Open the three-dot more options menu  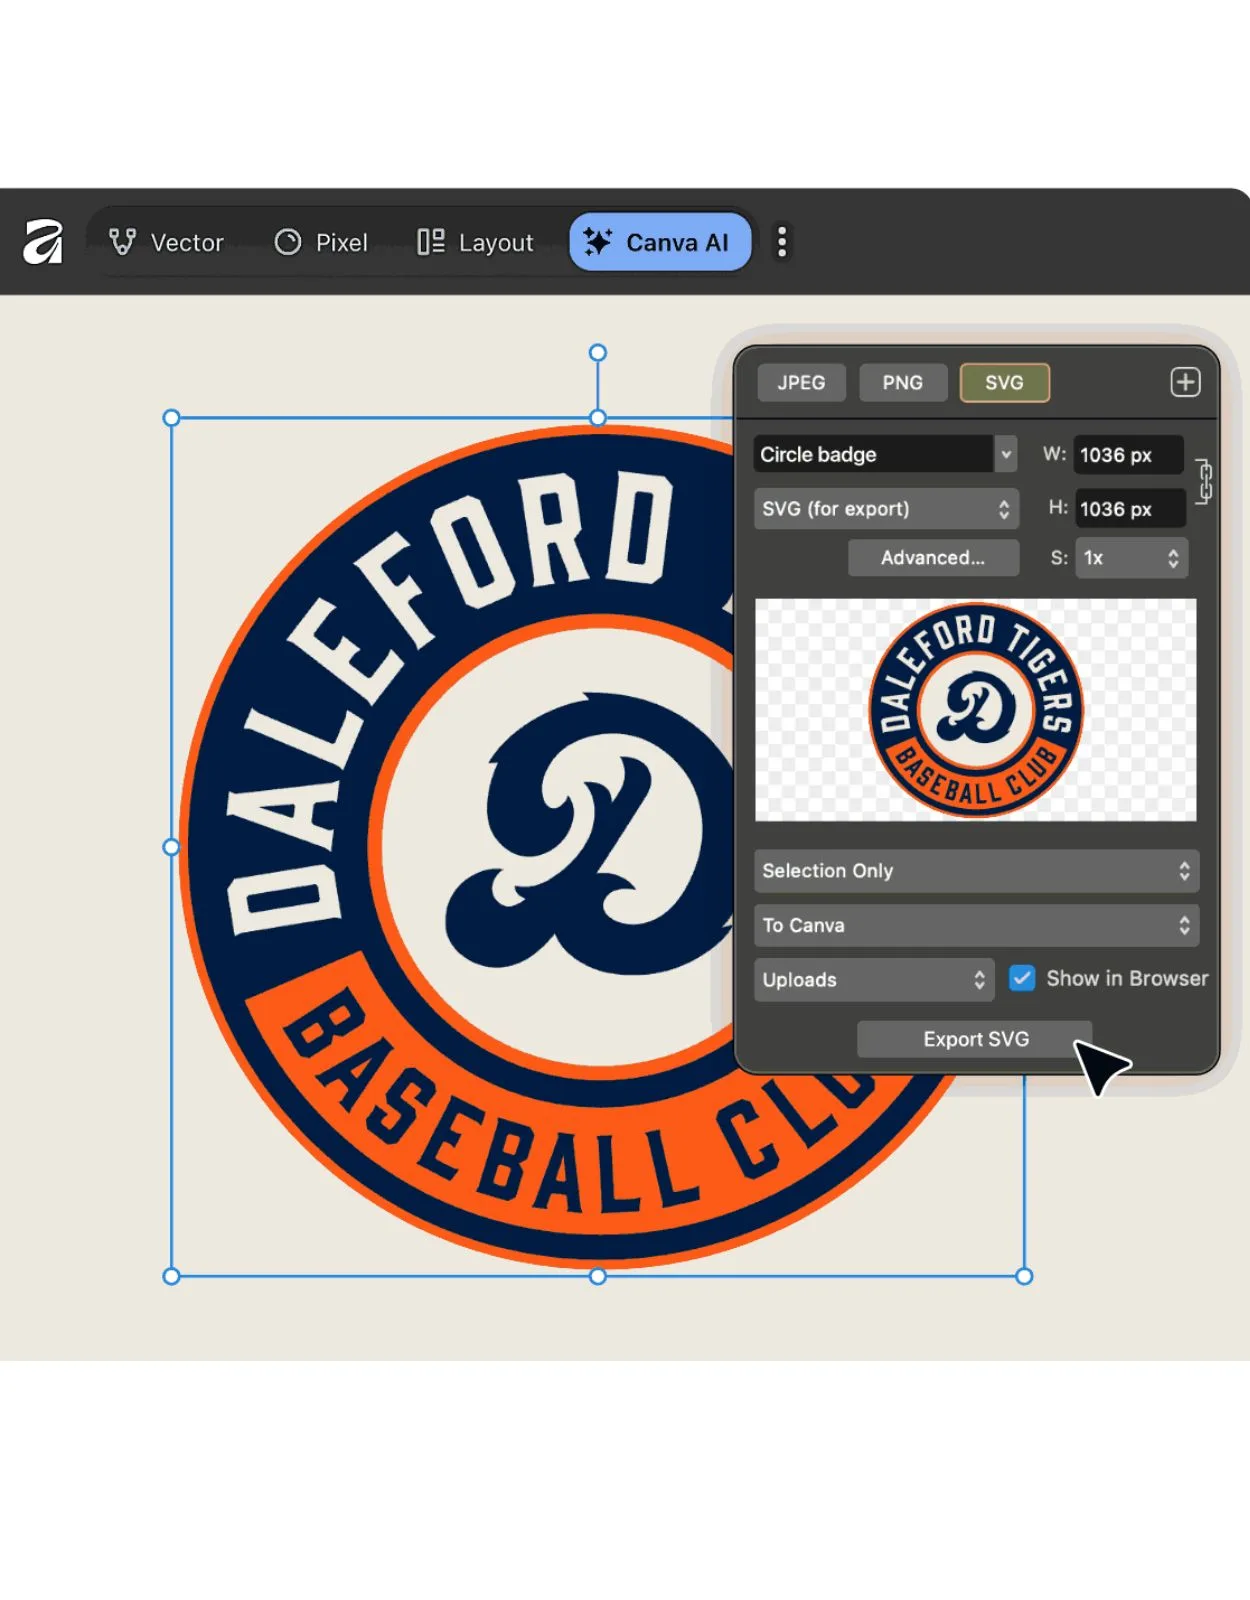click(x=782, y=242)
